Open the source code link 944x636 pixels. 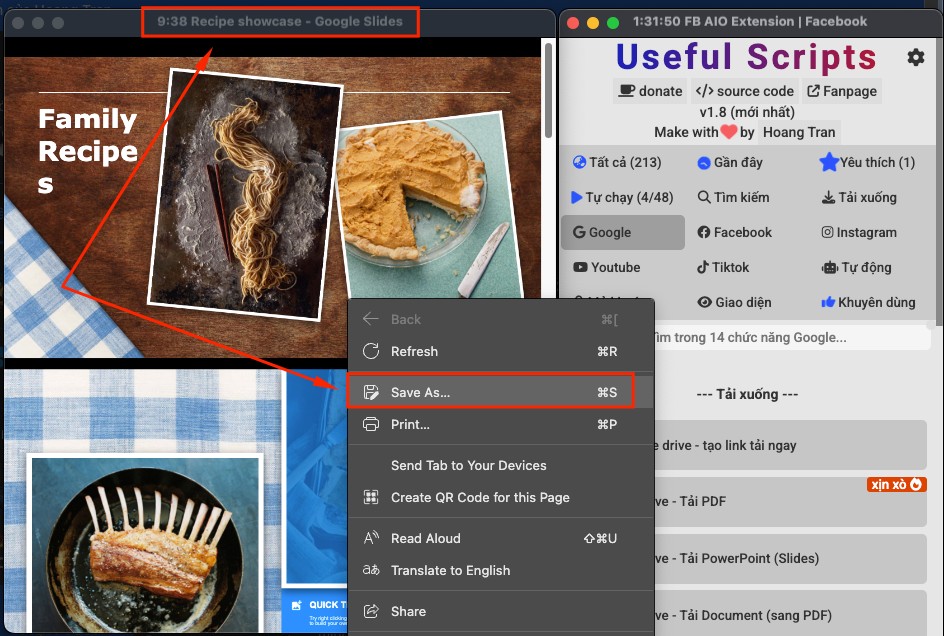pyautogui.click(x=745, y=91)
